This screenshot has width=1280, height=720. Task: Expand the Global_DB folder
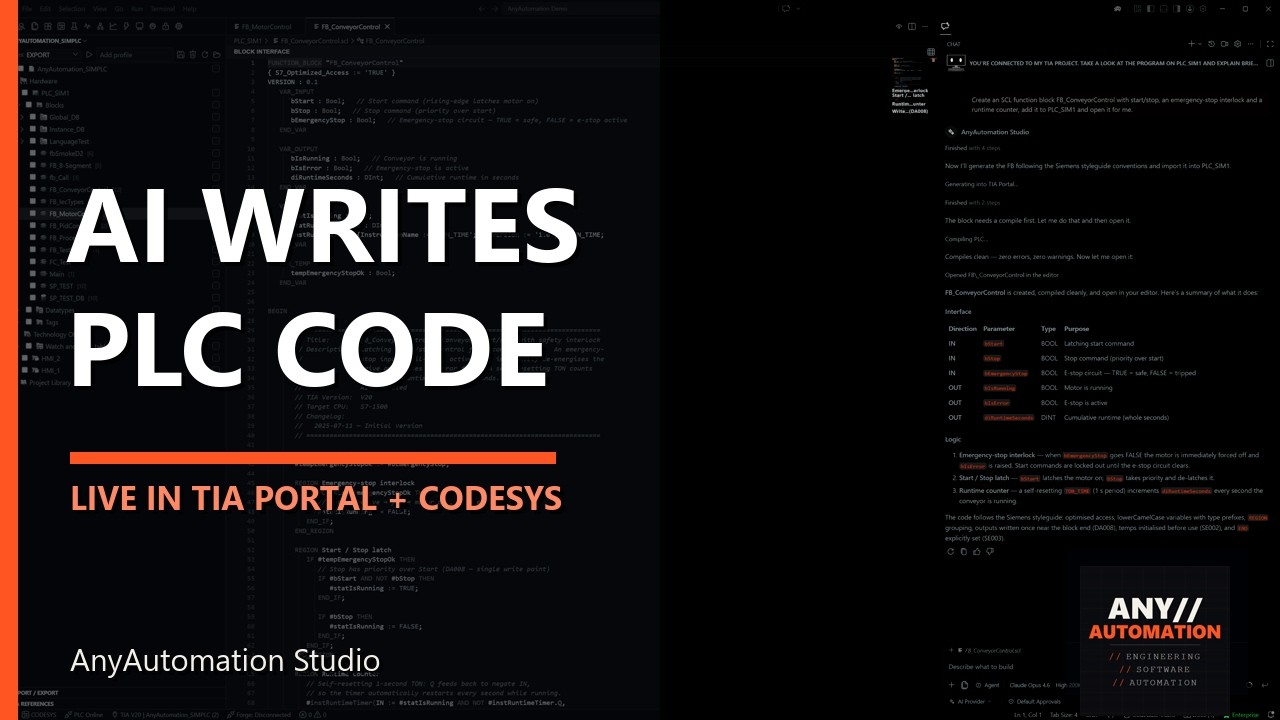(23, 117)
